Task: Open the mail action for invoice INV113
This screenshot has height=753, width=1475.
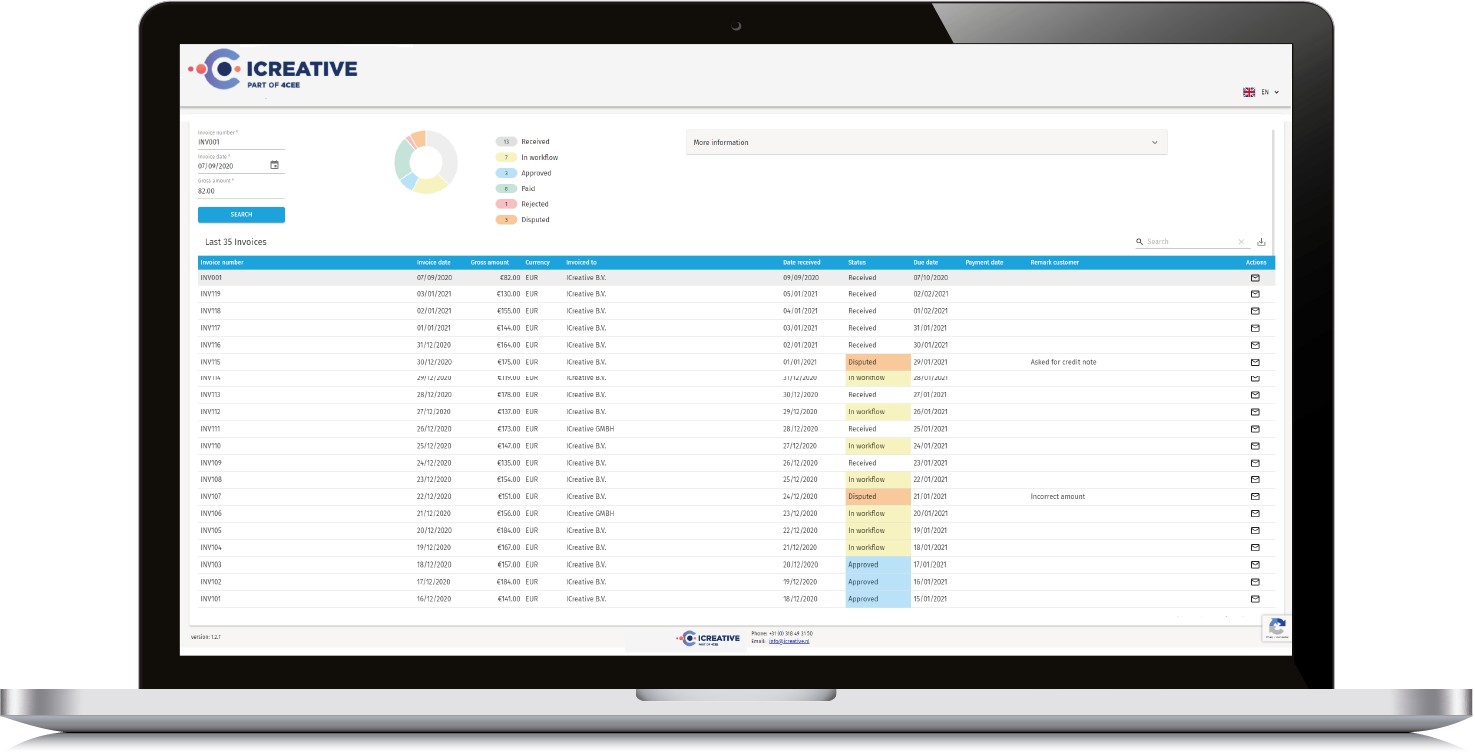Action: 1255,395
